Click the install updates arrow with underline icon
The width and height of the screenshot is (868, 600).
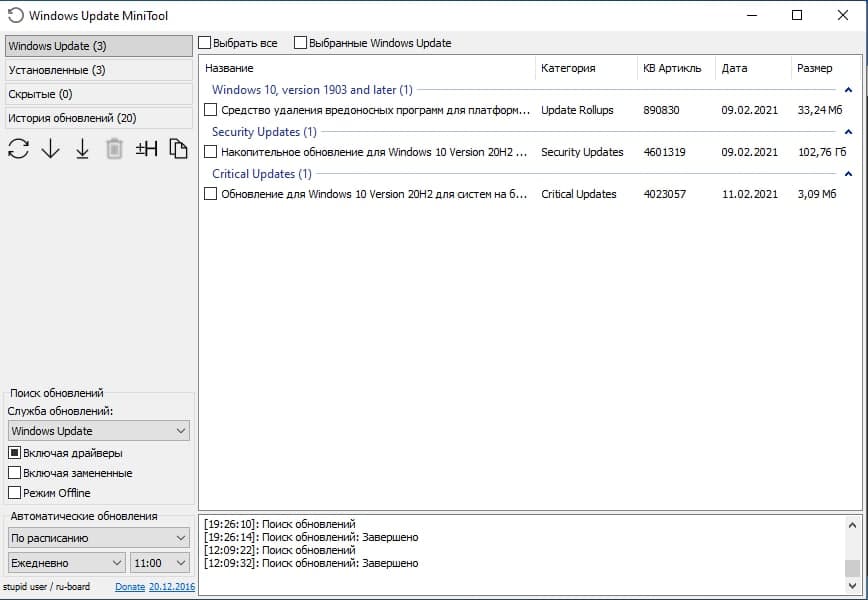(x=82, y=149)
